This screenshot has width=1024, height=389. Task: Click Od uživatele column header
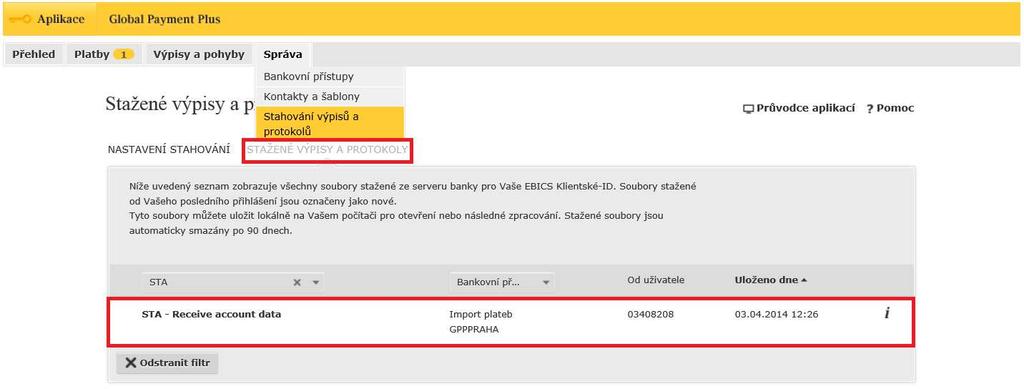coord(655,280)
